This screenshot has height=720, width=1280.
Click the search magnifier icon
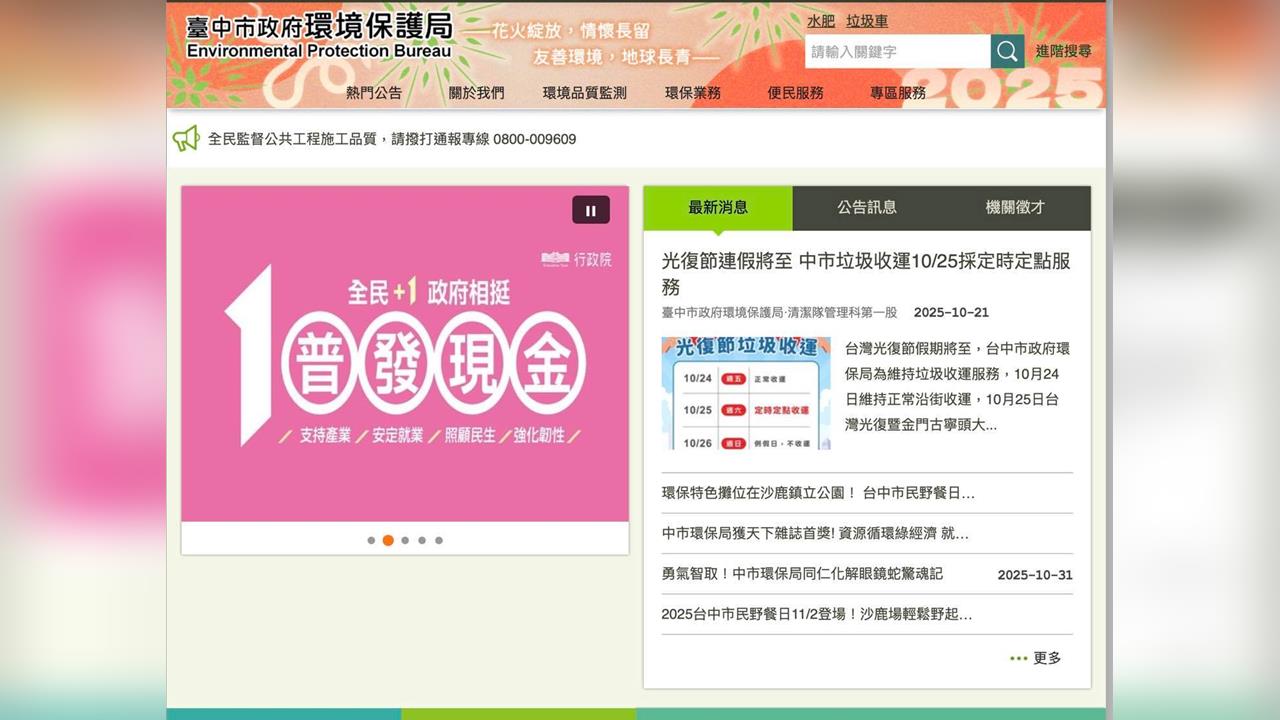point(1006,51)
